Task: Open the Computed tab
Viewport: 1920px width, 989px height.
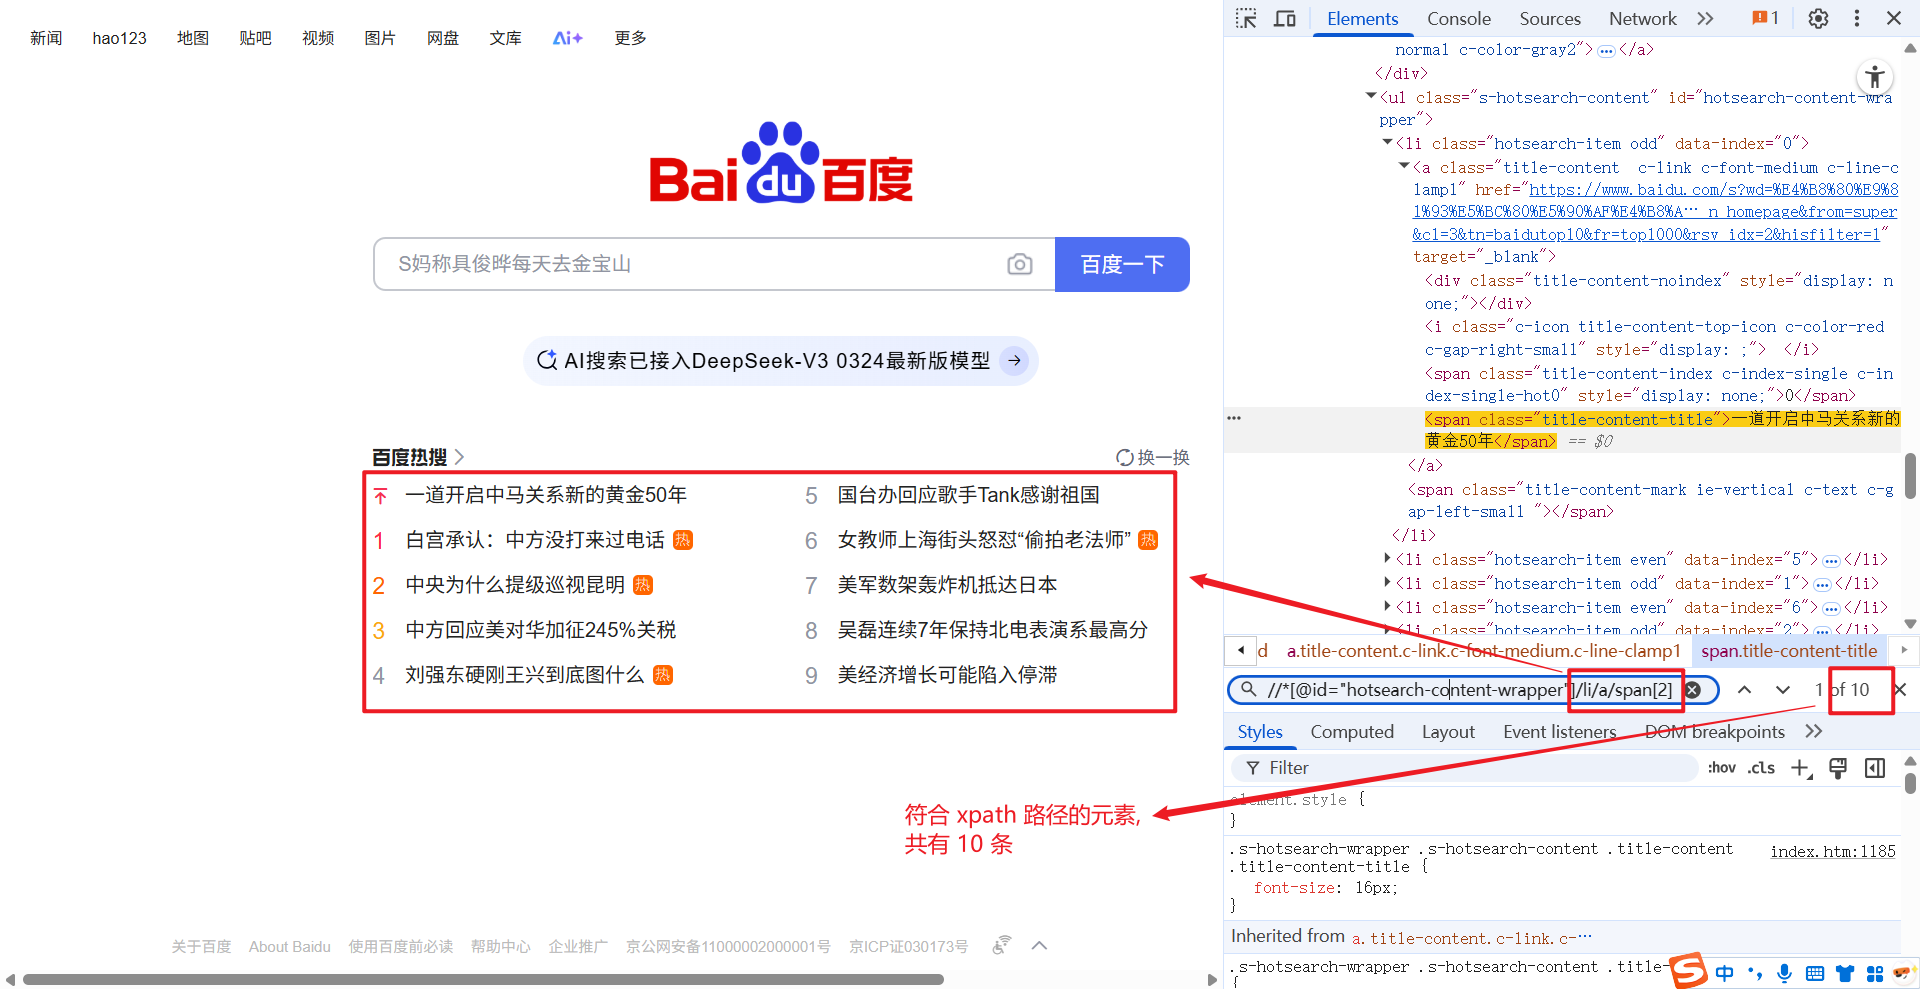Action: pos(1352,732)
